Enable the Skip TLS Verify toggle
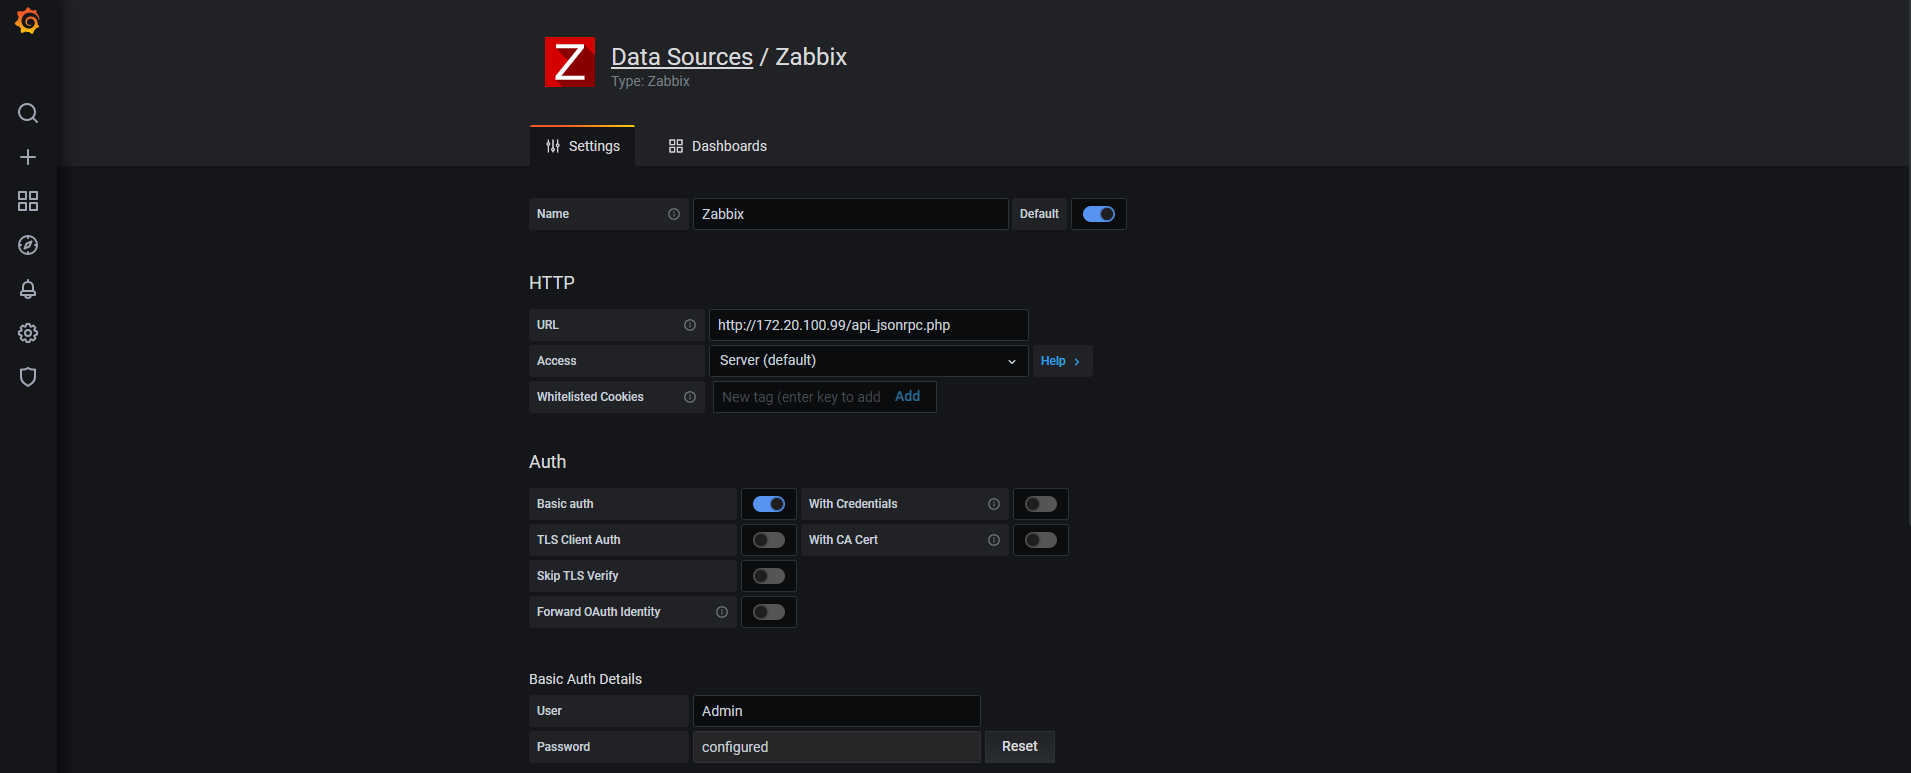 pos(769,576)
